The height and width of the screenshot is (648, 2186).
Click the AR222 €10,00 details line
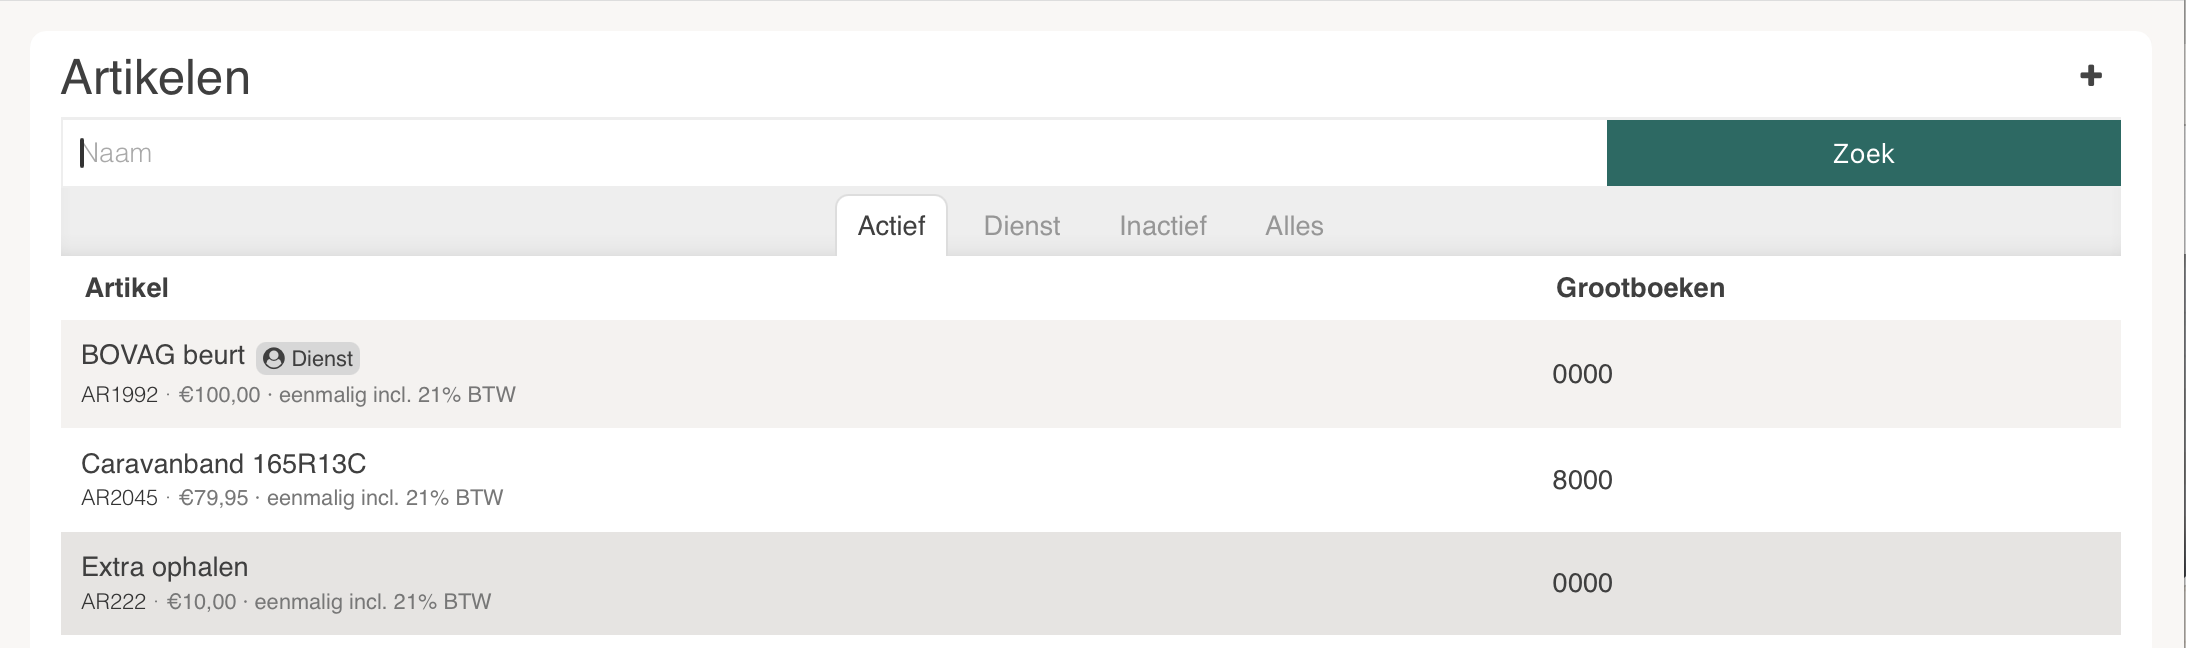click(286, 602)
